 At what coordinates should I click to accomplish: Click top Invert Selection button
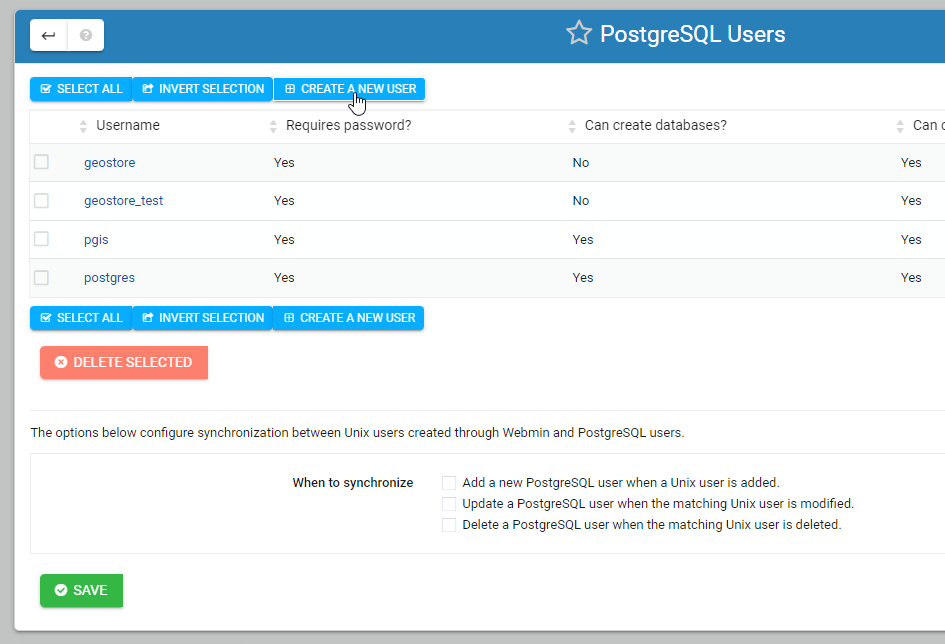pos(203,89)
